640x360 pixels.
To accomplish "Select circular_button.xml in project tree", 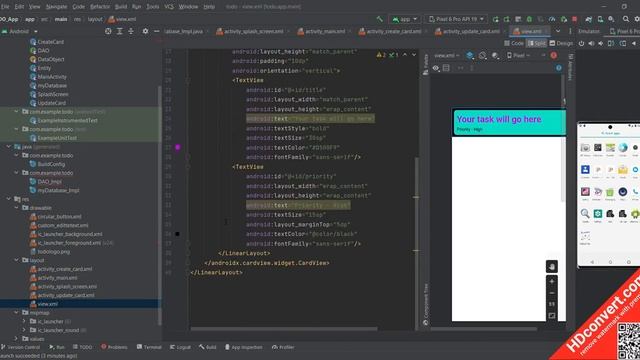I will point(60,216).
